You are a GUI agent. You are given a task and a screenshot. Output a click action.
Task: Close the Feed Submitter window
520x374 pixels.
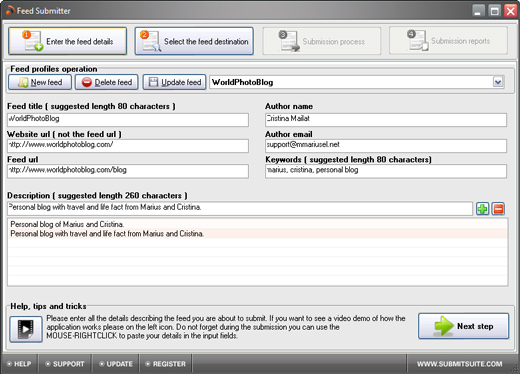click(510, 11)
